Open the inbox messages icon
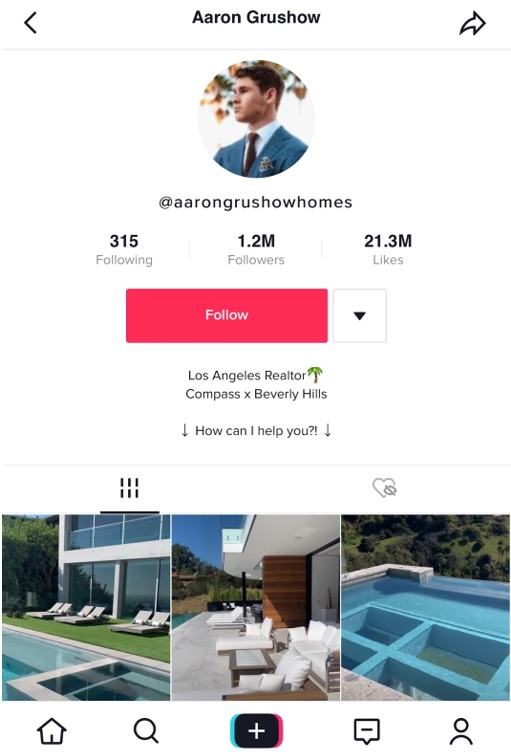Screen dimensions: 511x755 (367, 731)
